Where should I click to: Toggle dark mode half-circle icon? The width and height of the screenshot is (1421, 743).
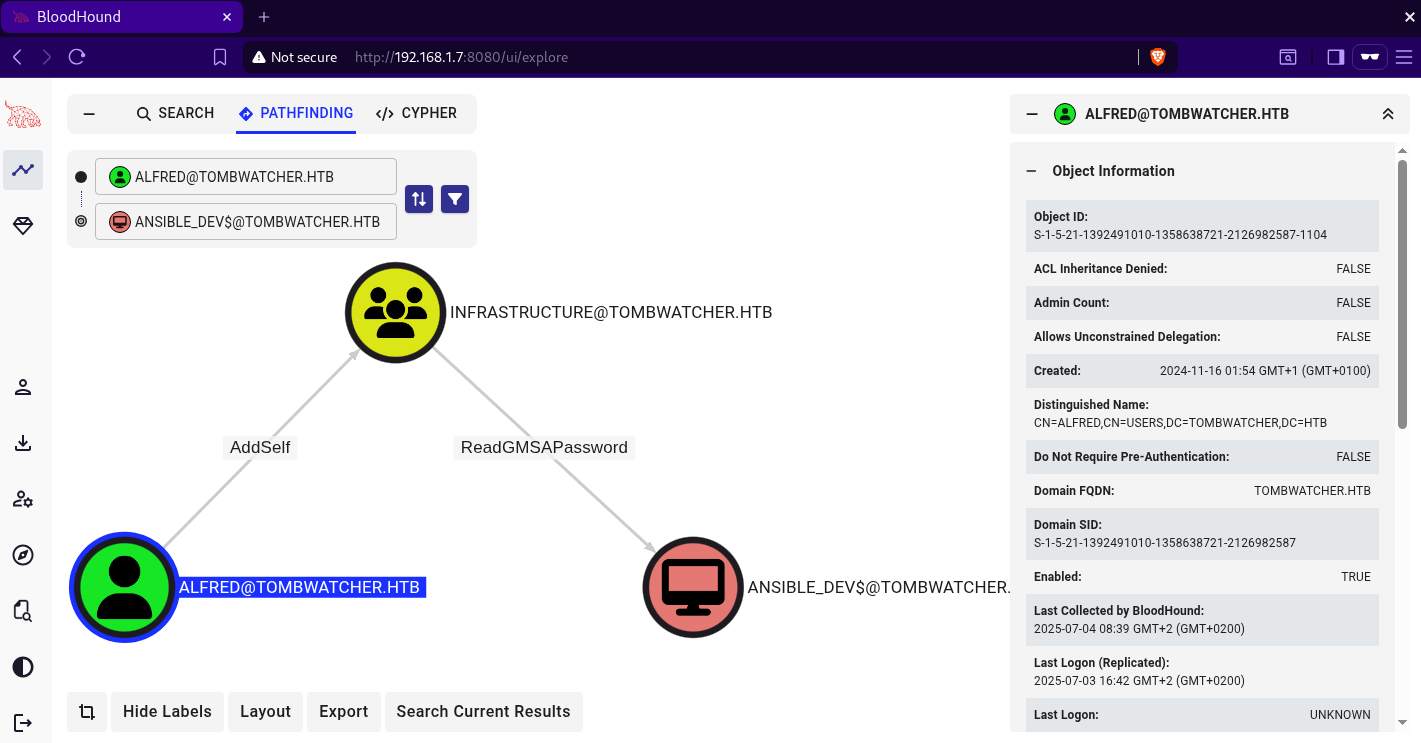click(23, 667)
